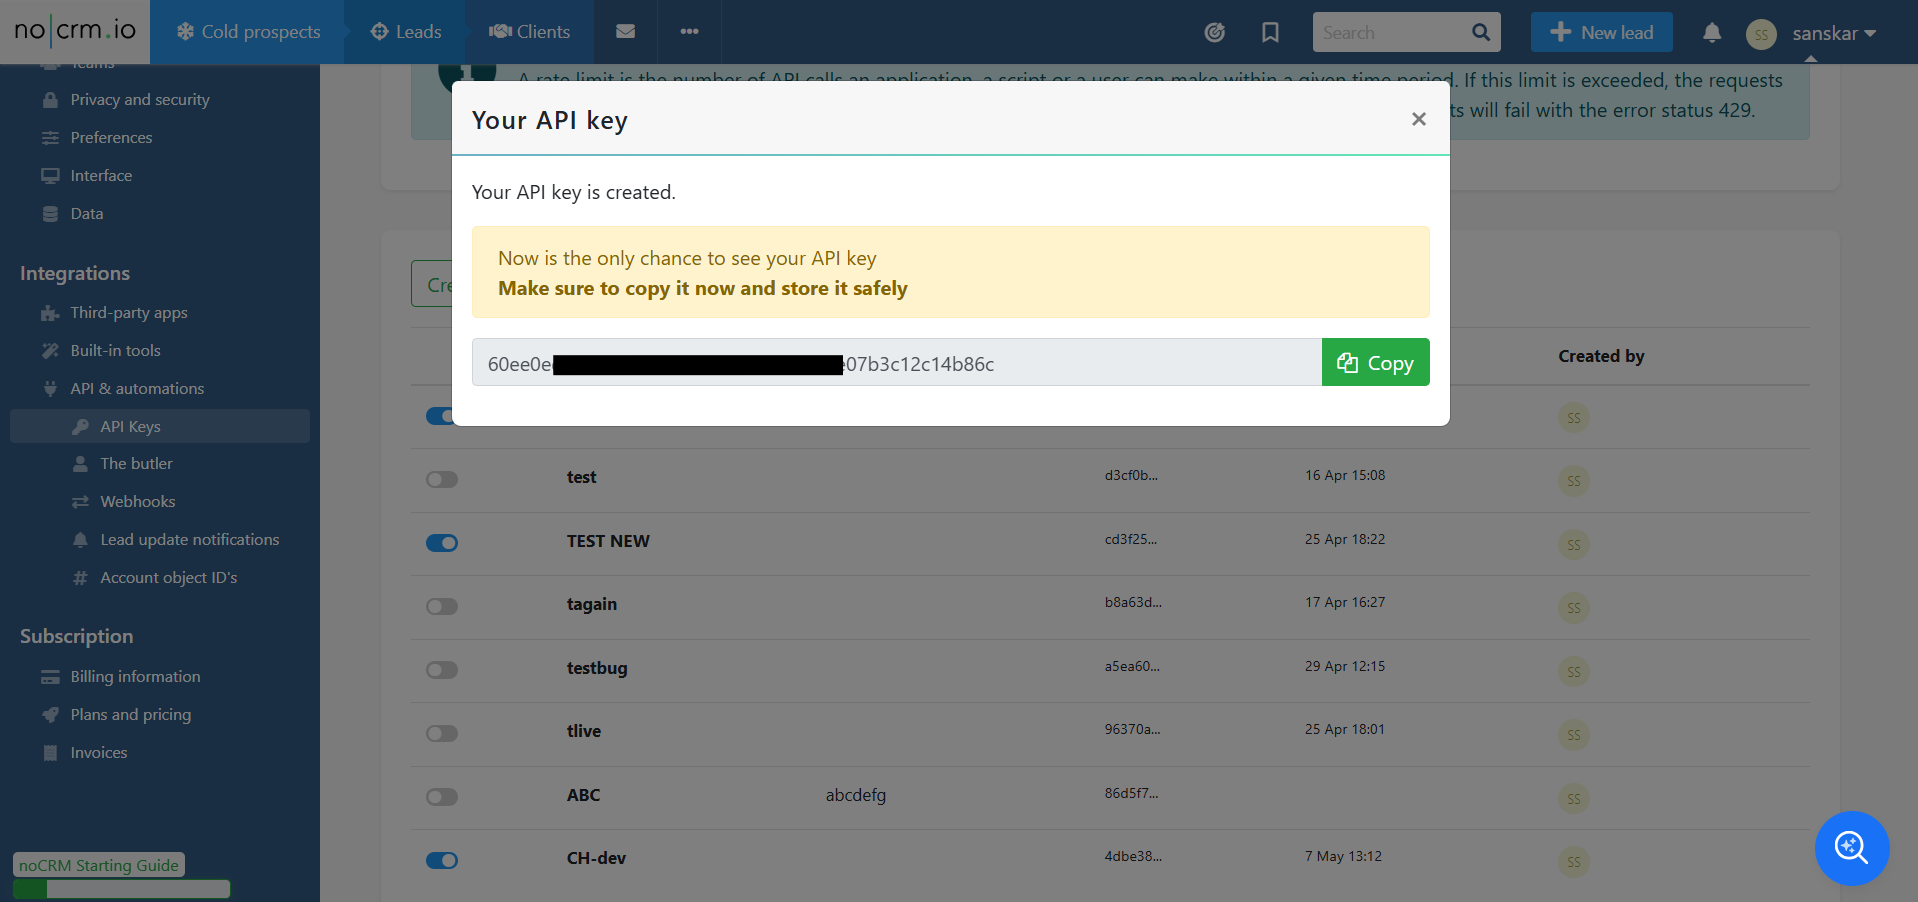Open Billing information
Viewport: 1918px width, 902px height.
click(x=135, y=677)
